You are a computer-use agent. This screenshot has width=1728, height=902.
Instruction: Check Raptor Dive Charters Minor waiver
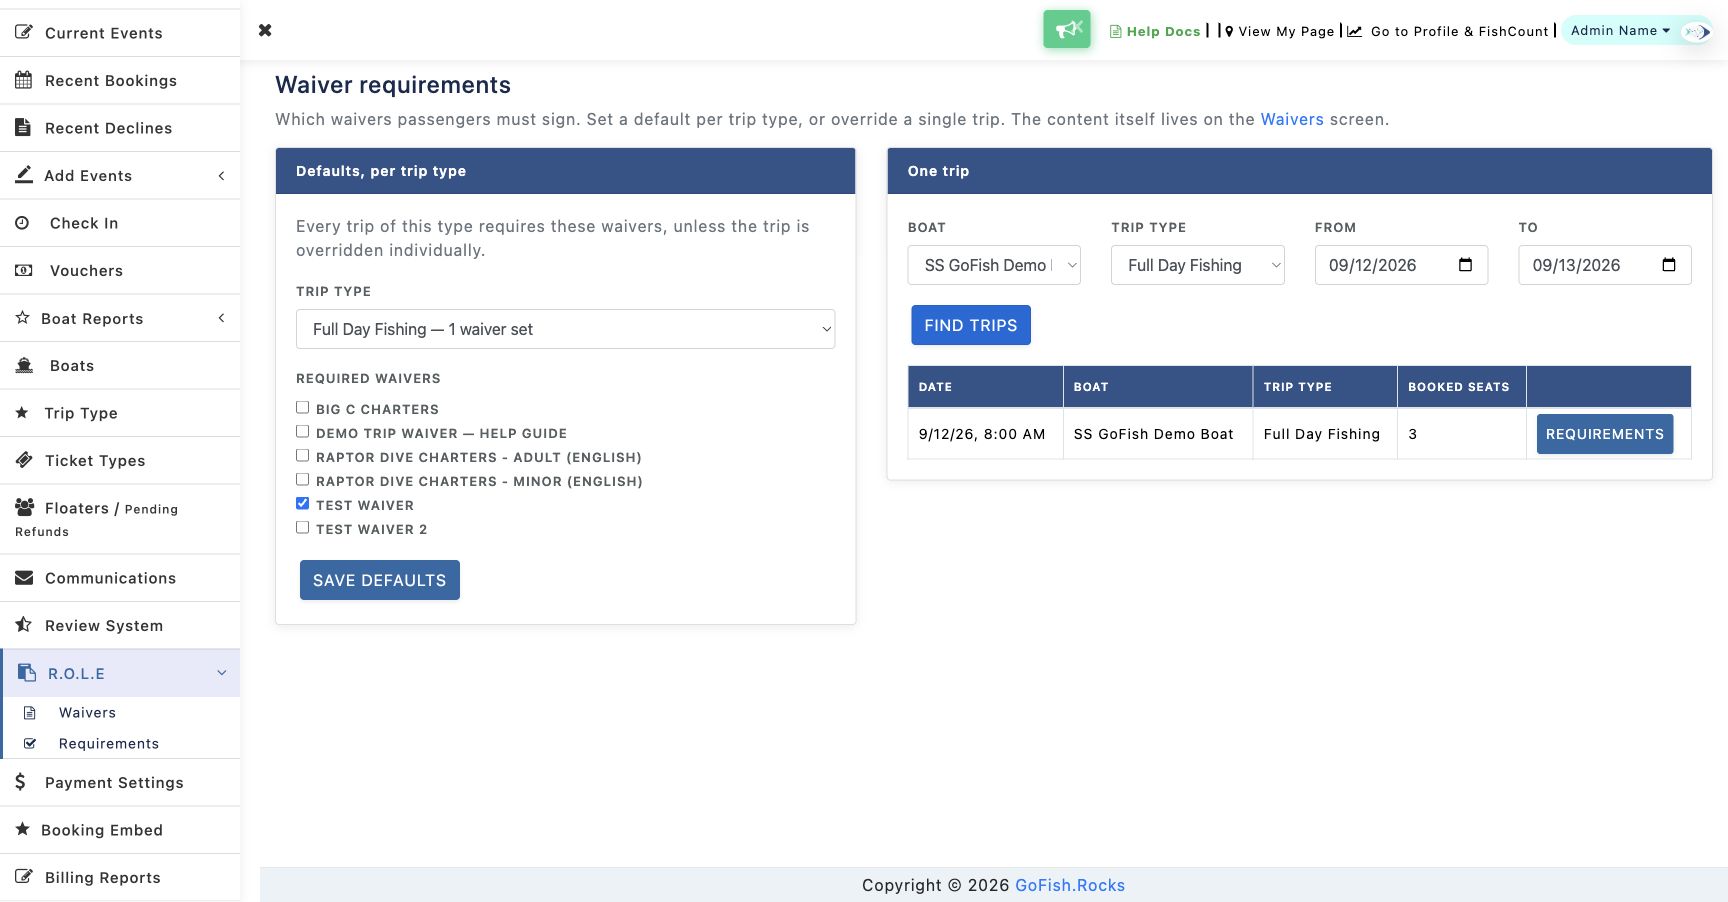(302, 480)
